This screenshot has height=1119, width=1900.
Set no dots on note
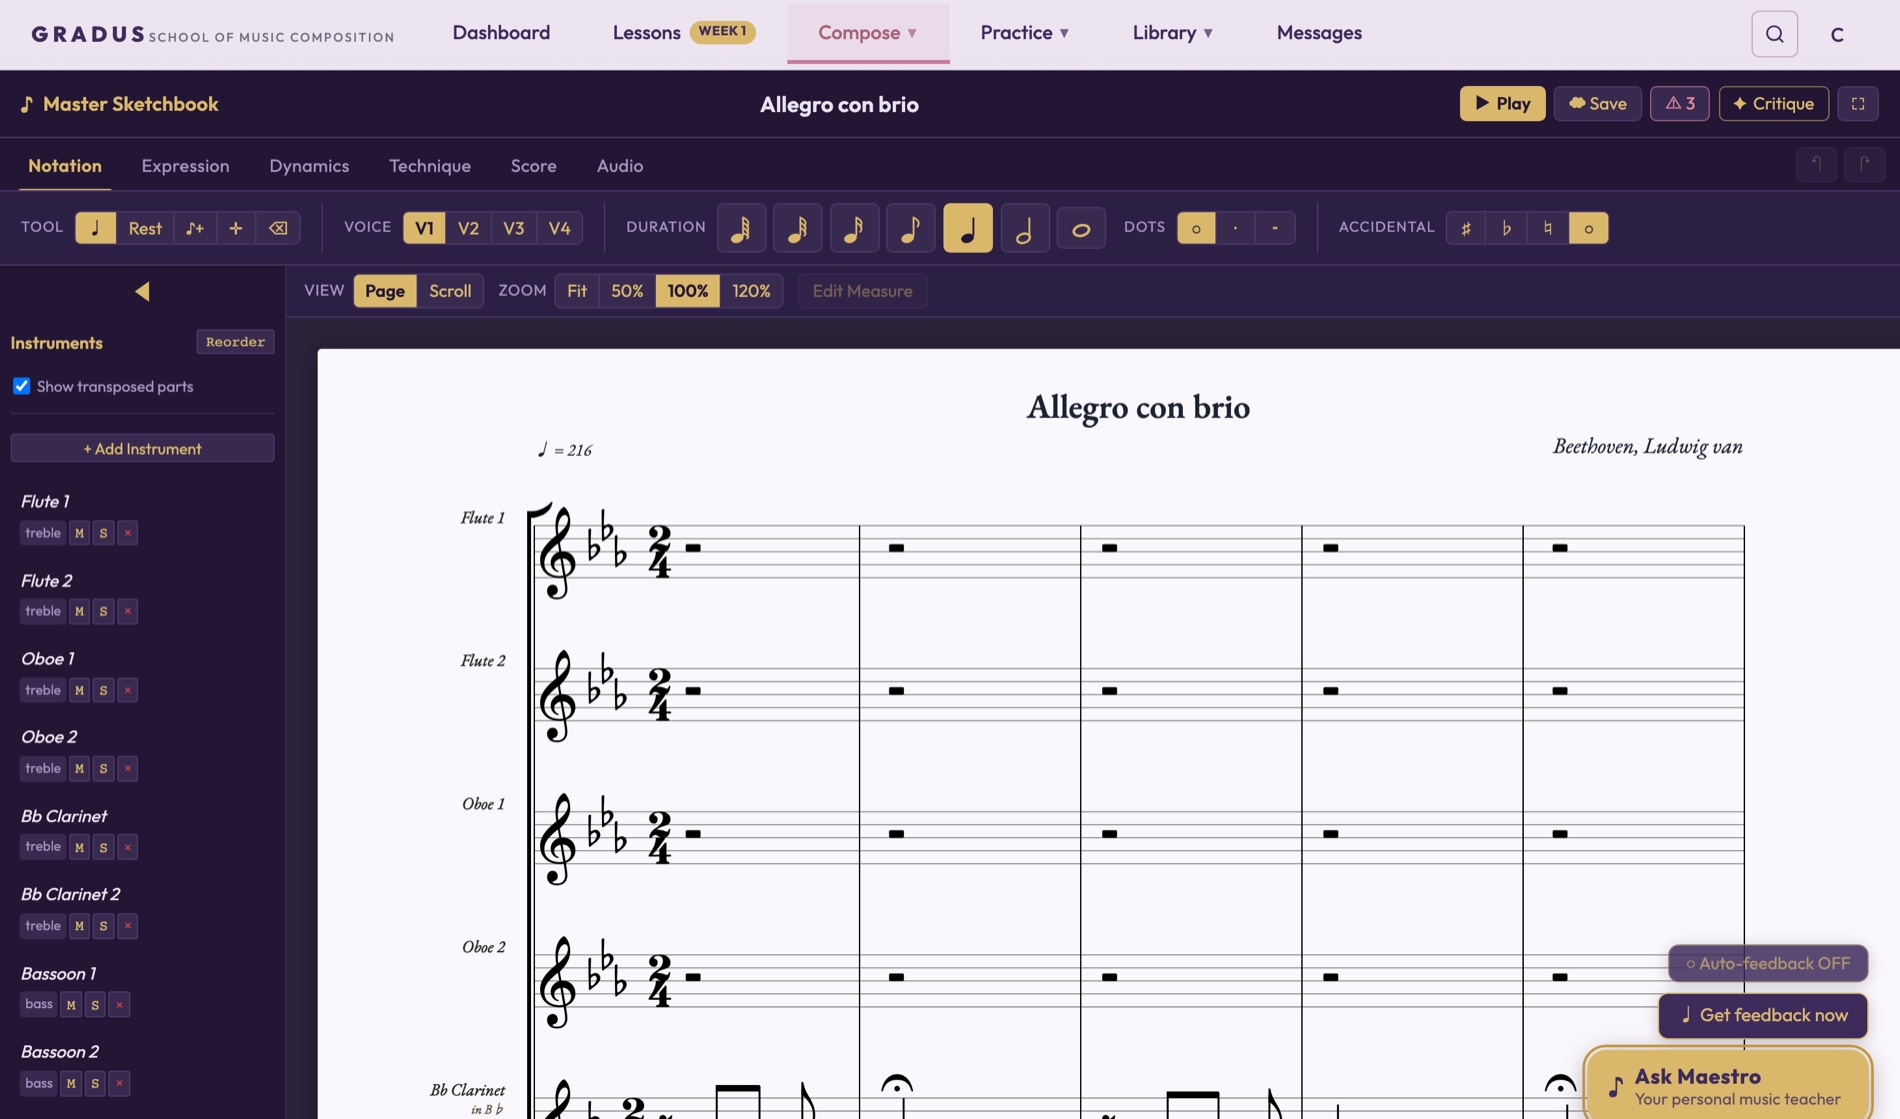tap(1196, 228)
